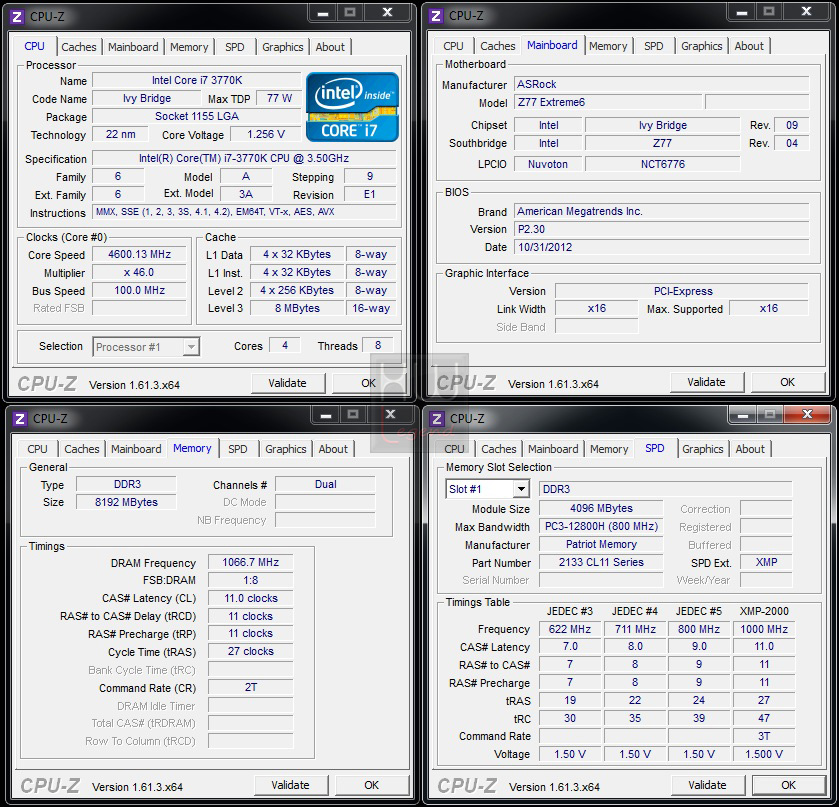Click Validate in the SPD tab window

707,785
